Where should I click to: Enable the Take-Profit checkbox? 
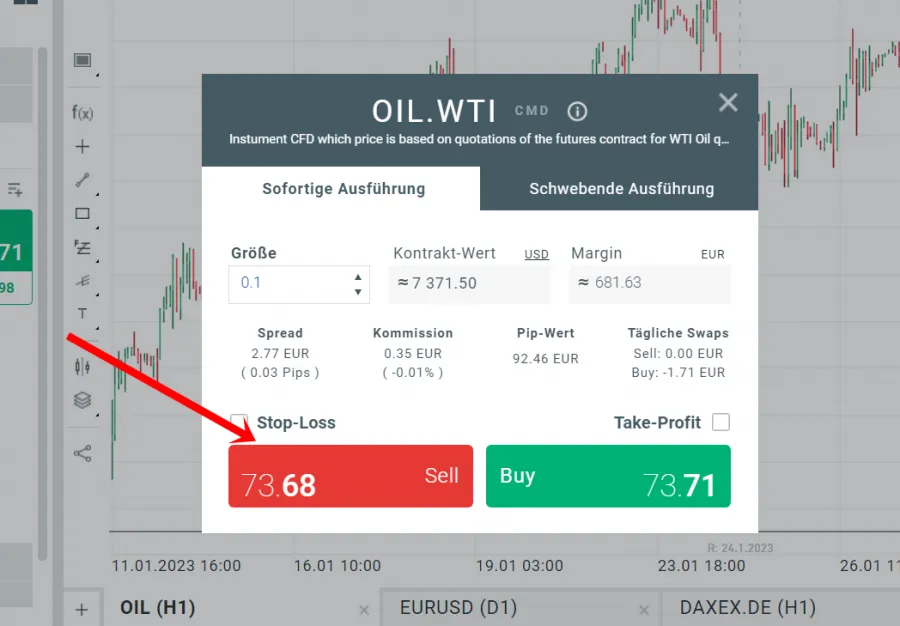click(x=721, y=422)
